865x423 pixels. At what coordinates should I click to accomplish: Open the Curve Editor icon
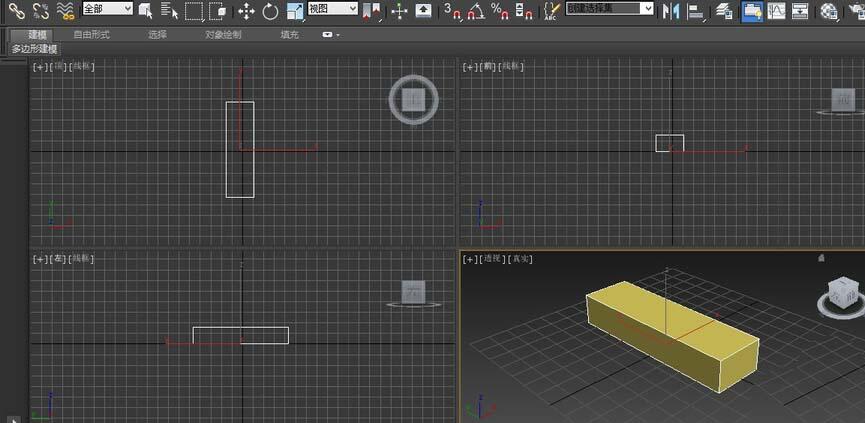[776, 10]
